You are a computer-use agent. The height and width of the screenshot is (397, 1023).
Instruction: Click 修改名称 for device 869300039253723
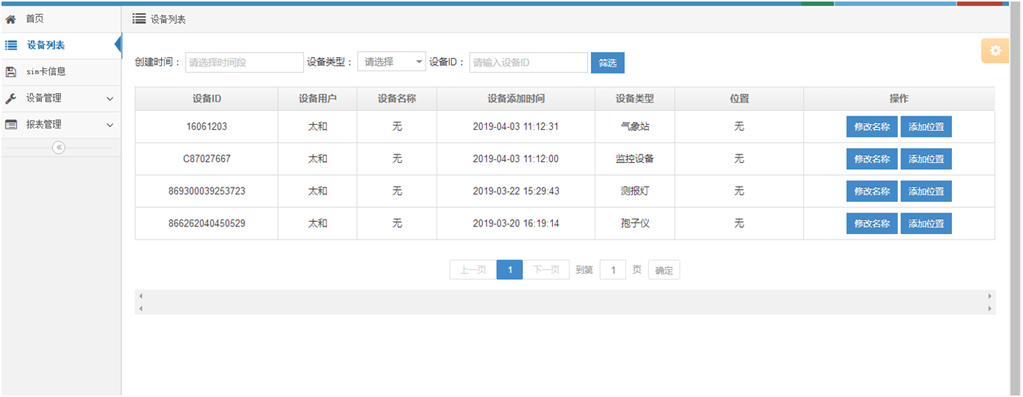coord(872,191)
